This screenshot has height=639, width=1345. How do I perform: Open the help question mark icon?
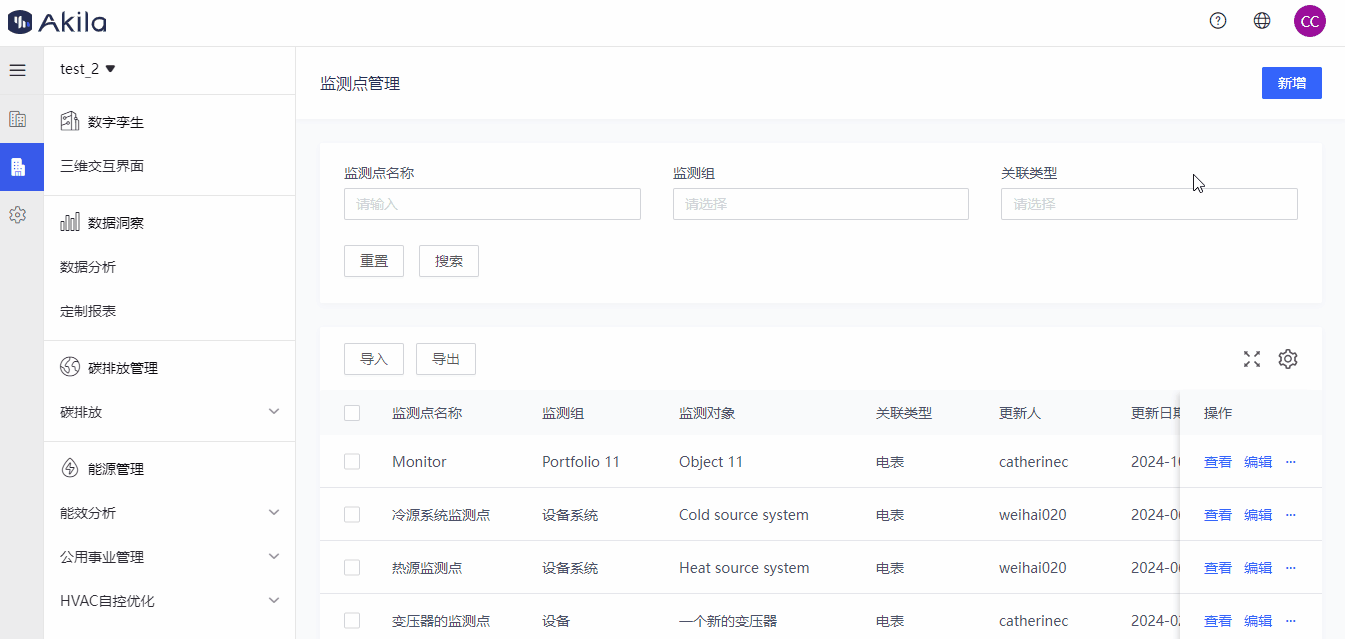[x=1217, y=21]
